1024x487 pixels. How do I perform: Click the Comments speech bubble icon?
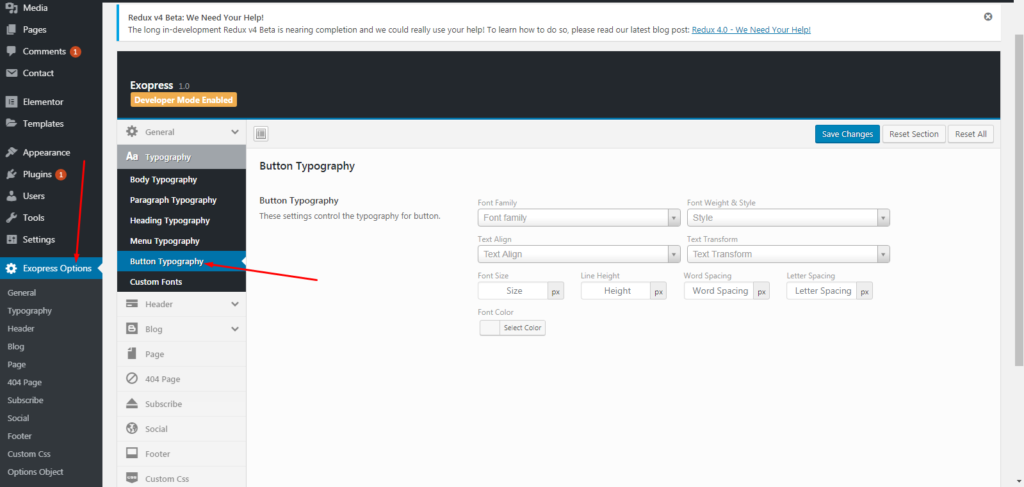11,51
